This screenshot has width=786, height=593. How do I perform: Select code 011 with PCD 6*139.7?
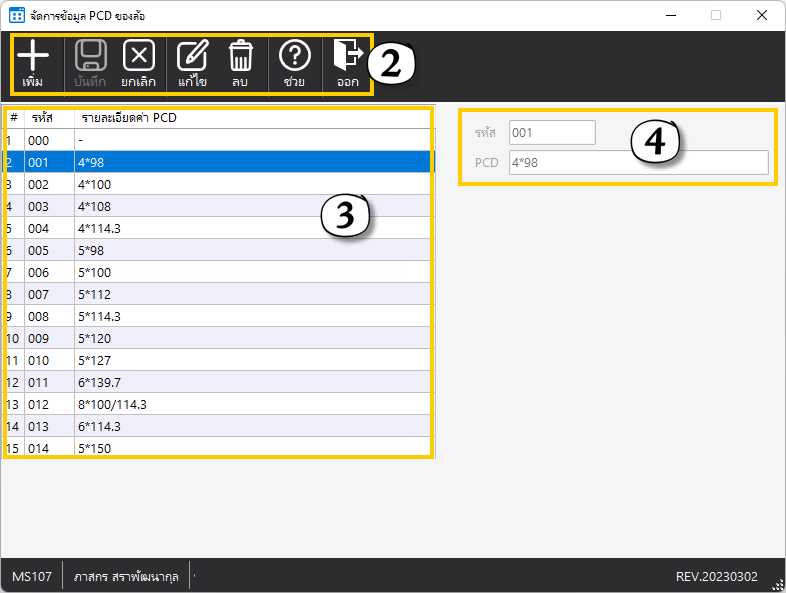[x=200, y=382]
